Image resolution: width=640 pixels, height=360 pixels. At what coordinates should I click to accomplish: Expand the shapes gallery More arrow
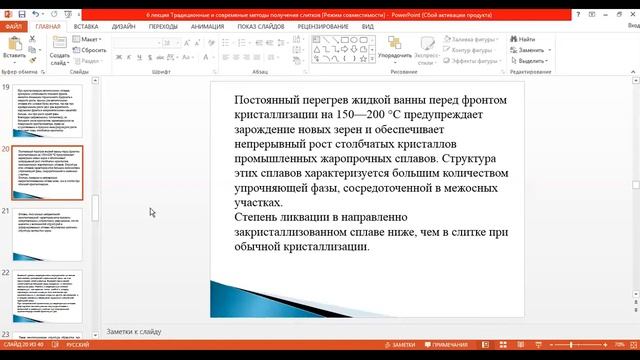tap(372, 59)
